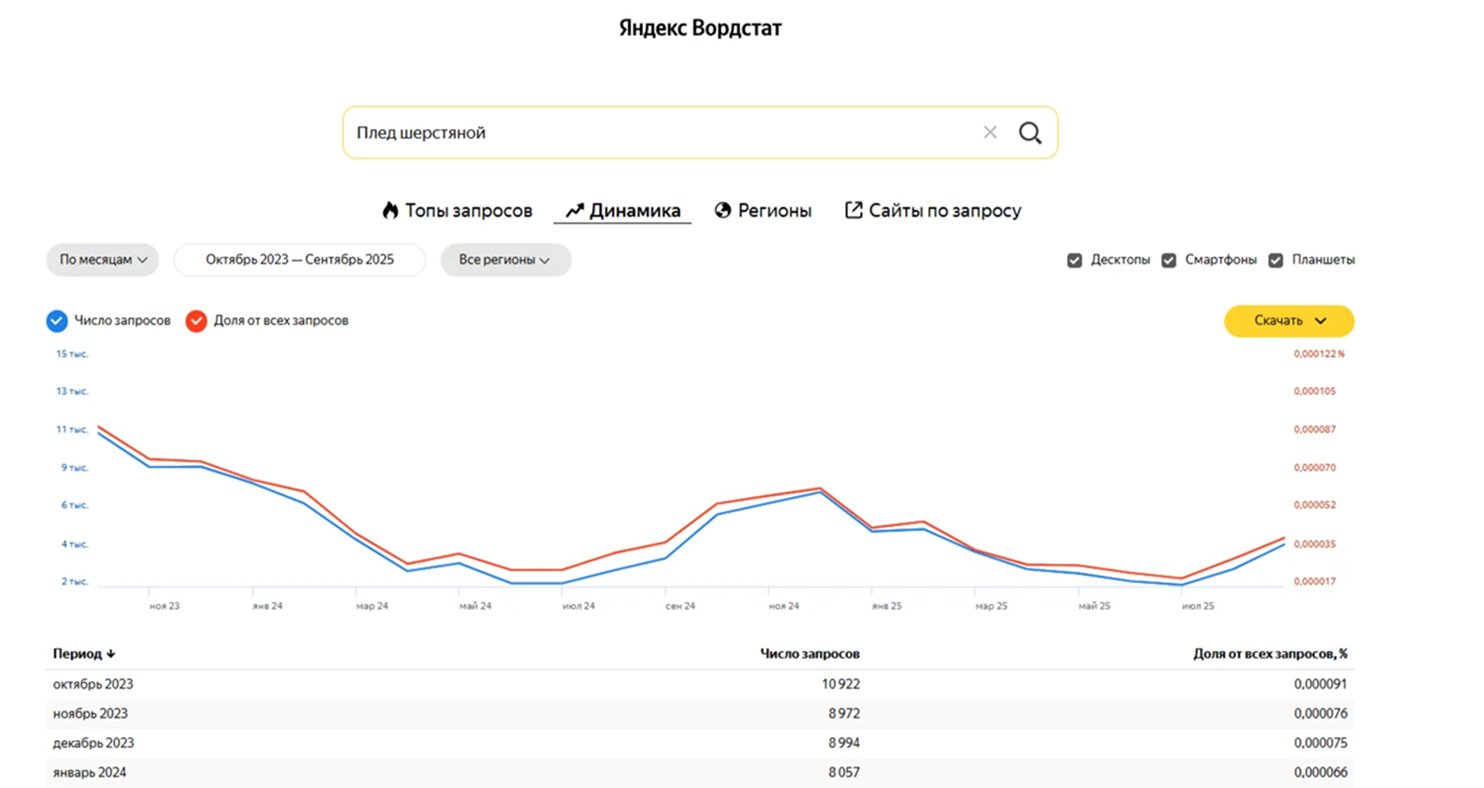The width and height of the screenshot is (1484, 788).
Task: Open the По месяцам grouping dropdown
Action: [x=103, y=260]
